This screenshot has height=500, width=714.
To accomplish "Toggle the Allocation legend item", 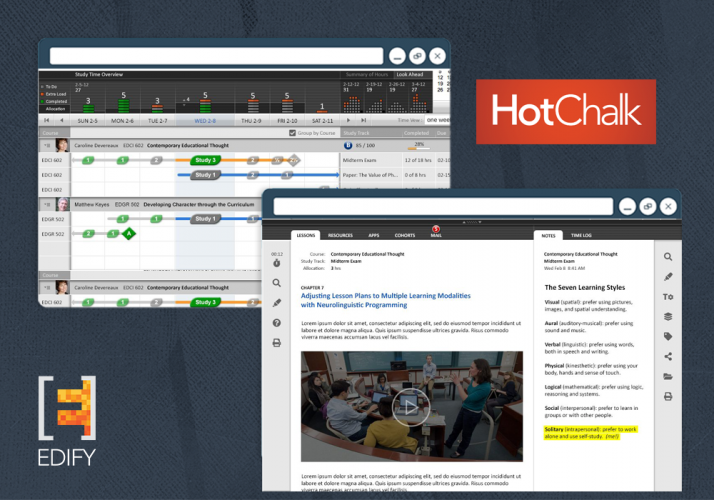I will (x=55, y=109).
